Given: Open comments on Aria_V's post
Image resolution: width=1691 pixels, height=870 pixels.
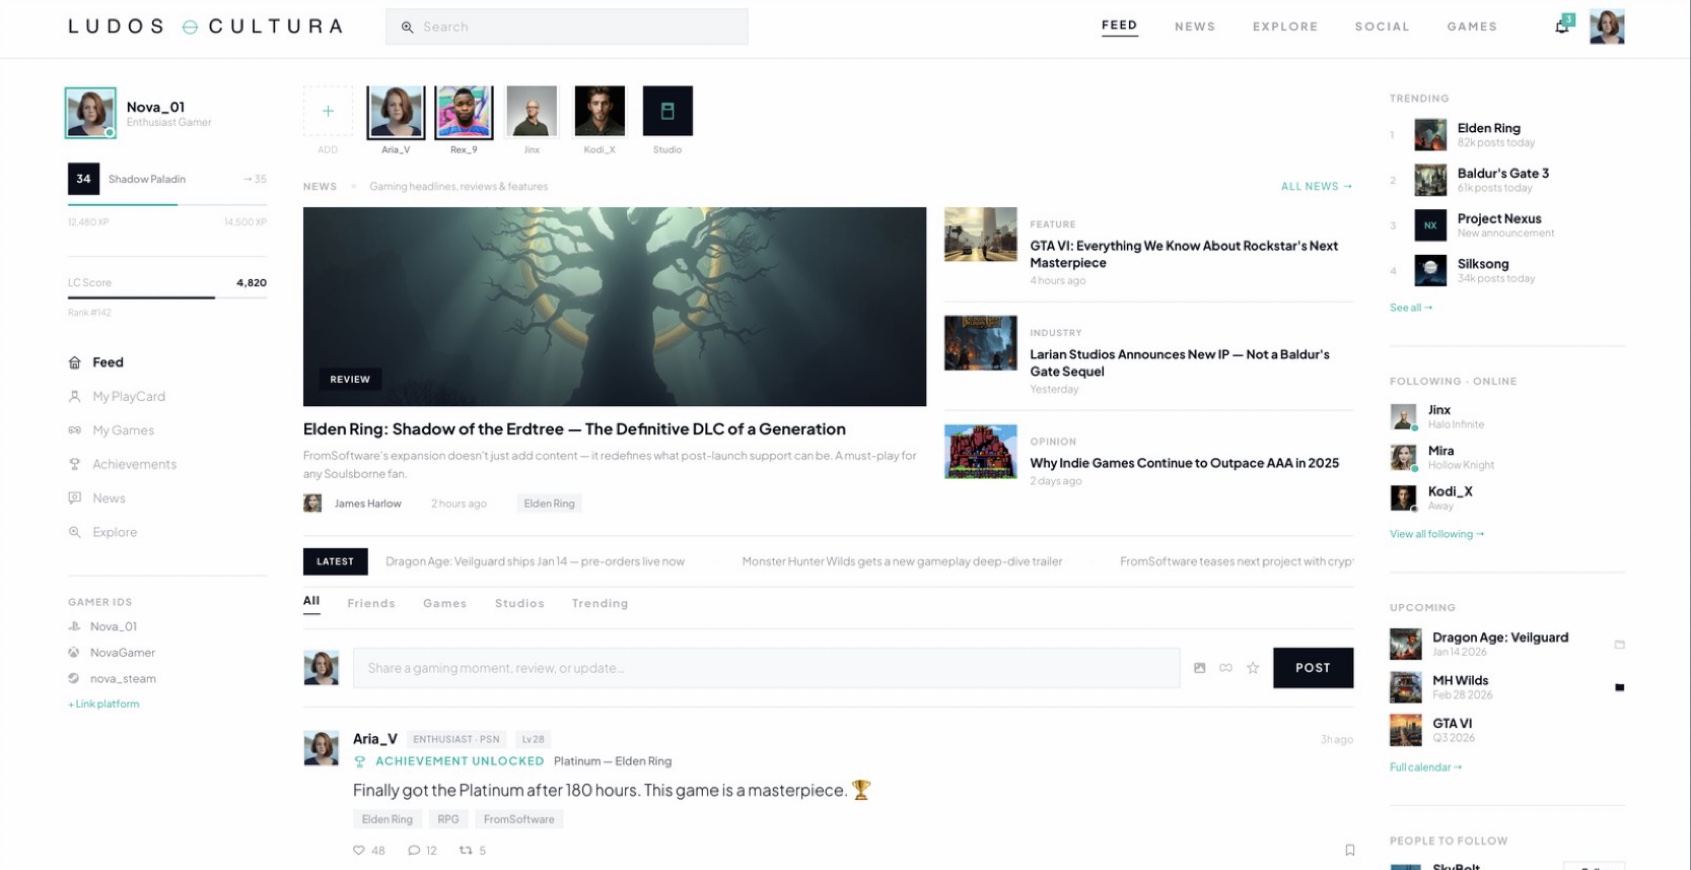Looking at the screenshot, I should click(414, 850).
